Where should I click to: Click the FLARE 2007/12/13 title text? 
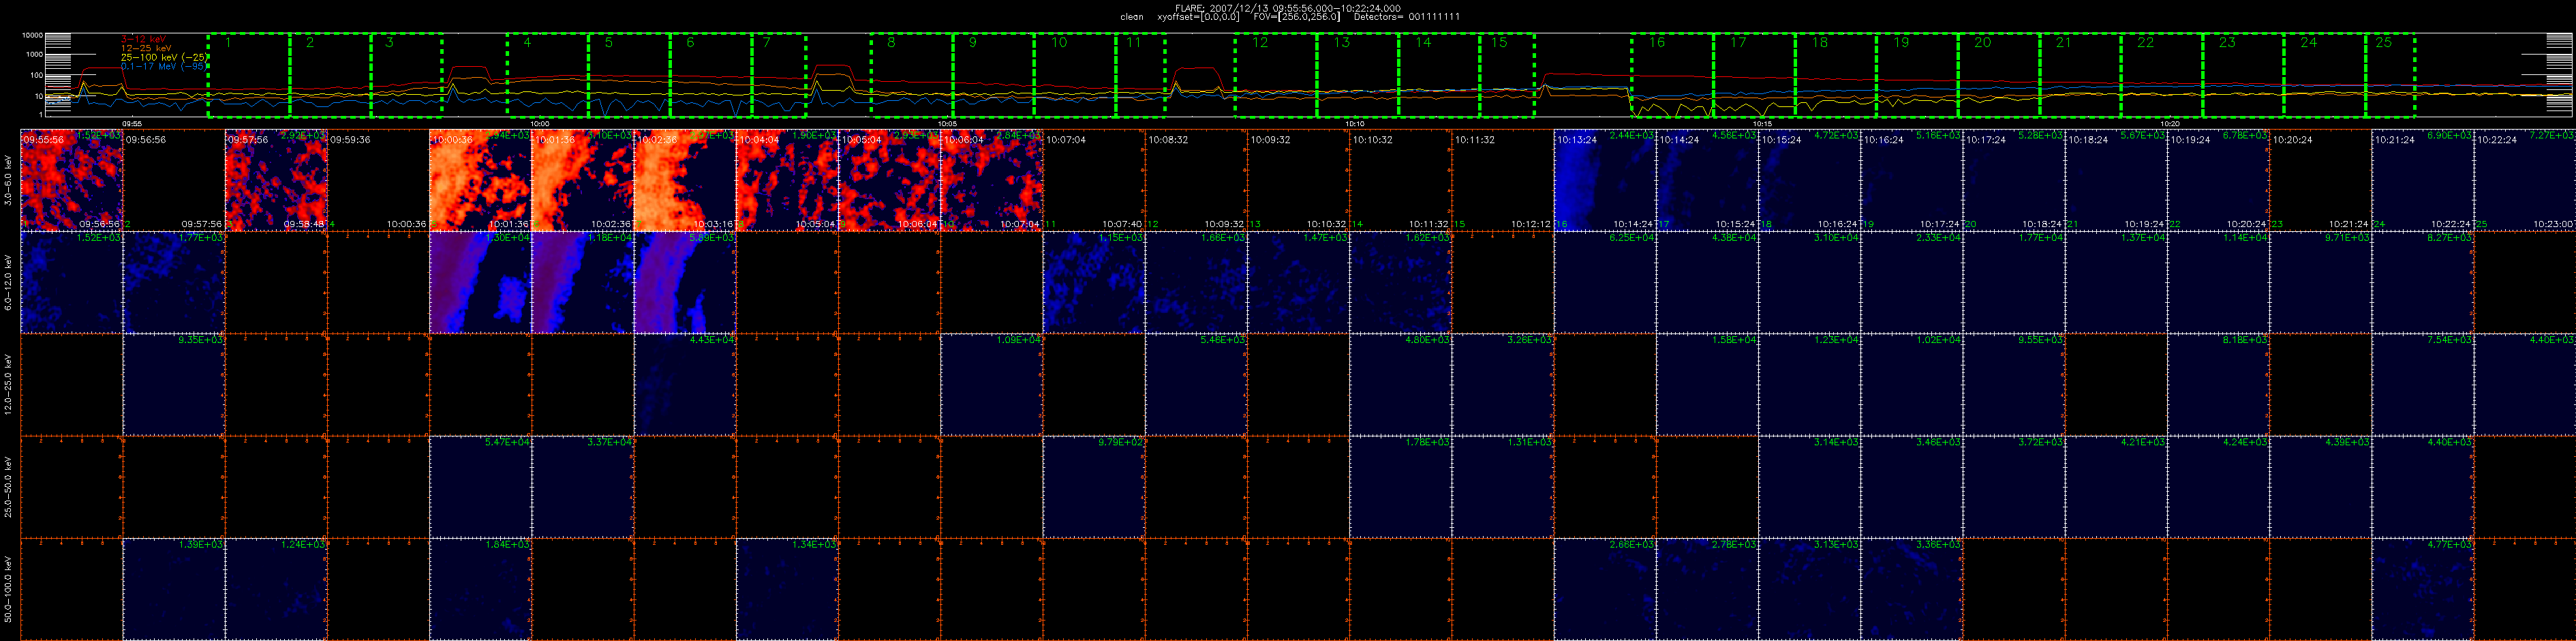click(x=1287, y=8)
